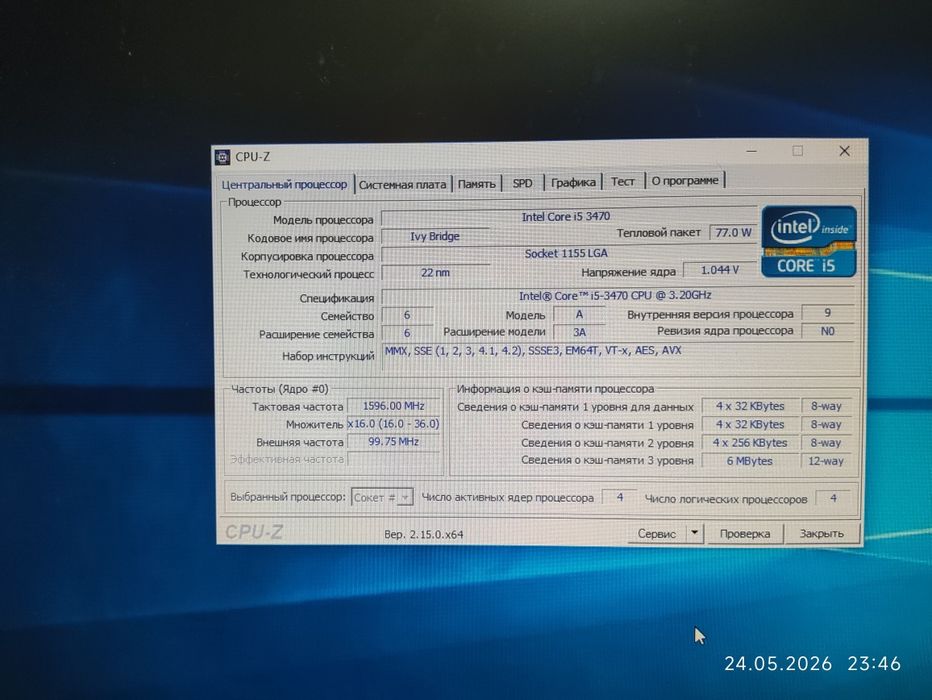
Task: Click the code name value Ivy Bridge
Action: [x=435, y=237]
